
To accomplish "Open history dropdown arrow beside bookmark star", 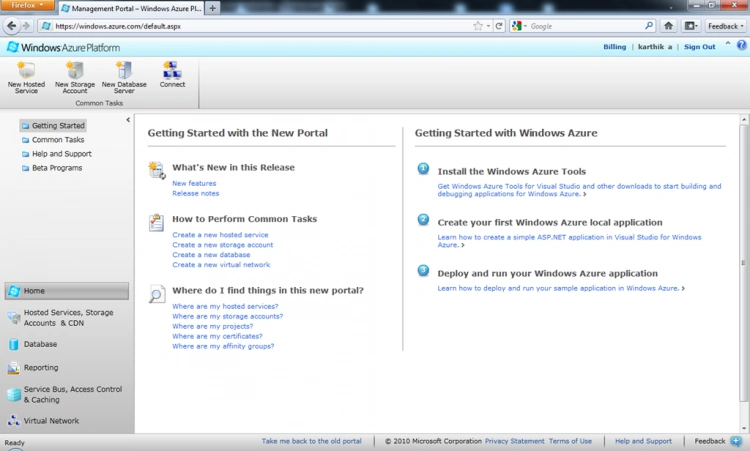I will [x=488, y=26].
